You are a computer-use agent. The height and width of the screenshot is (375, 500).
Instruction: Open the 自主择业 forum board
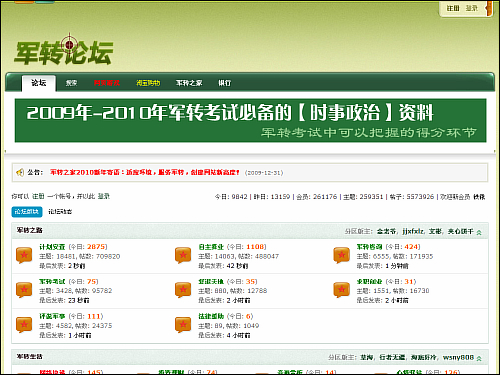211,247
